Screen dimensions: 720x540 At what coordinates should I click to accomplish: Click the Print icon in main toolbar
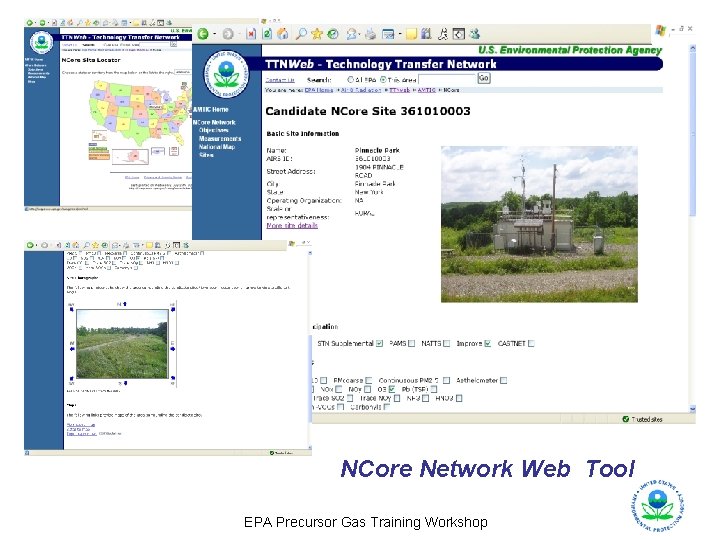point(370,34)
